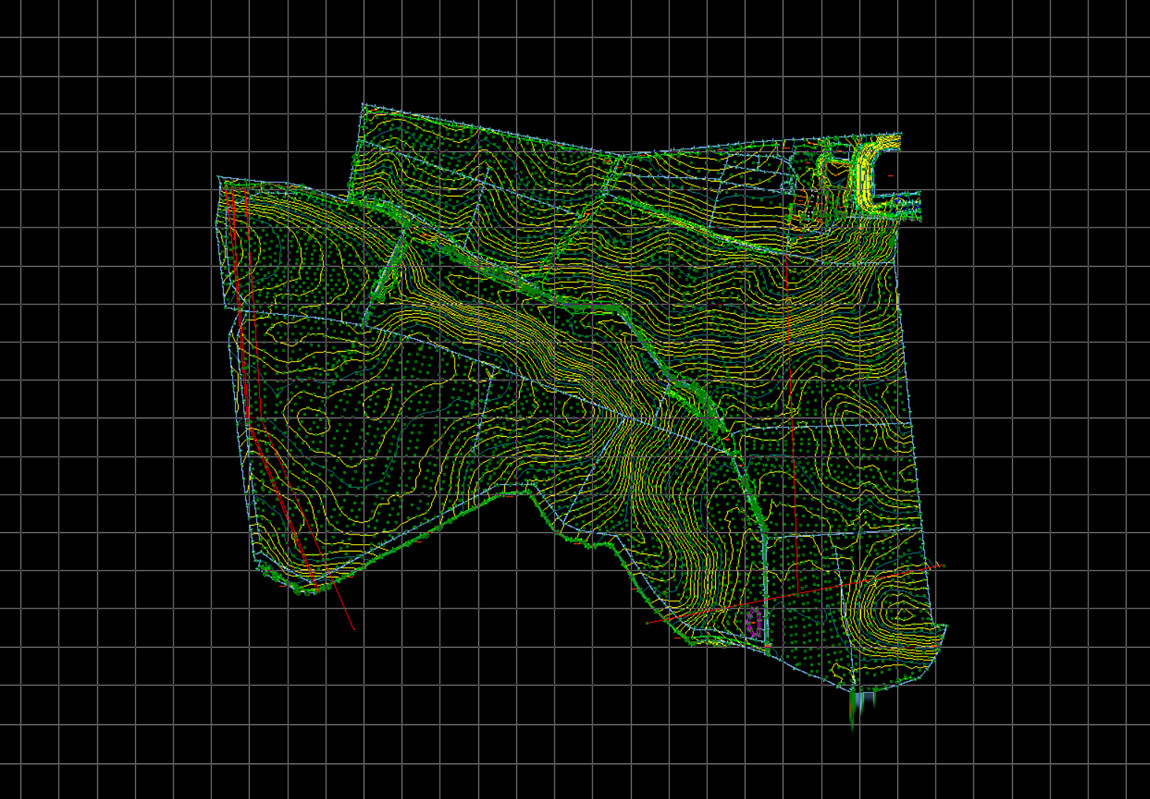
Task: Click the northernmost corner of the site boundary
Action: click(362, 103)
